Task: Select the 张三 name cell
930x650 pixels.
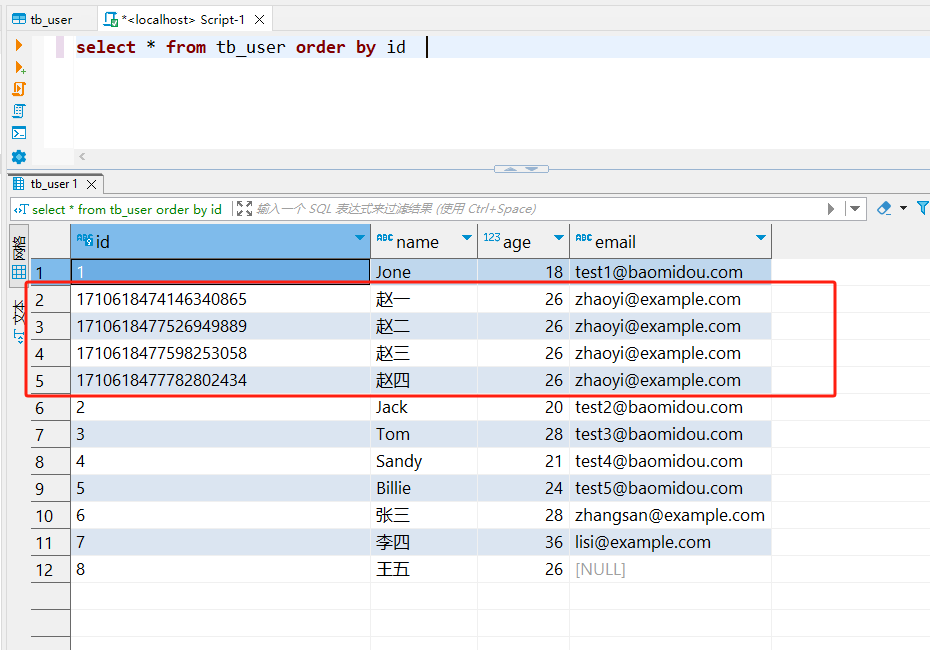Action: [x=423, y=515]
